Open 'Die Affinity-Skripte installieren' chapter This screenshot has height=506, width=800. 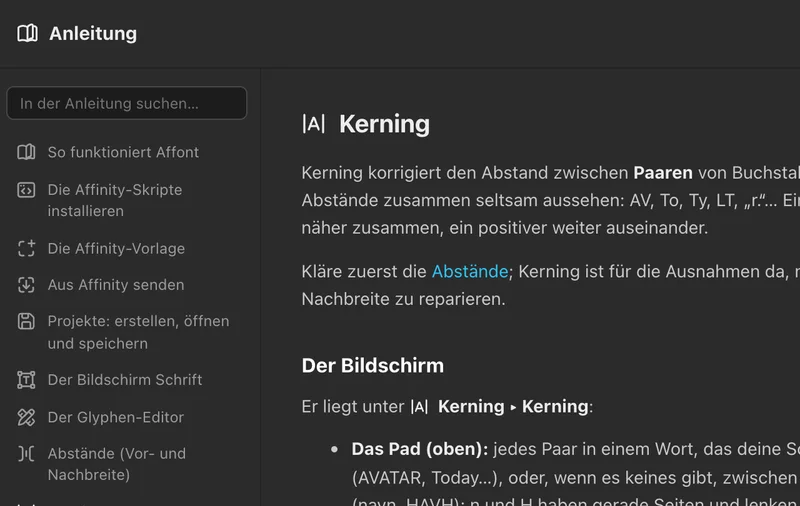(x=115, y=200)
